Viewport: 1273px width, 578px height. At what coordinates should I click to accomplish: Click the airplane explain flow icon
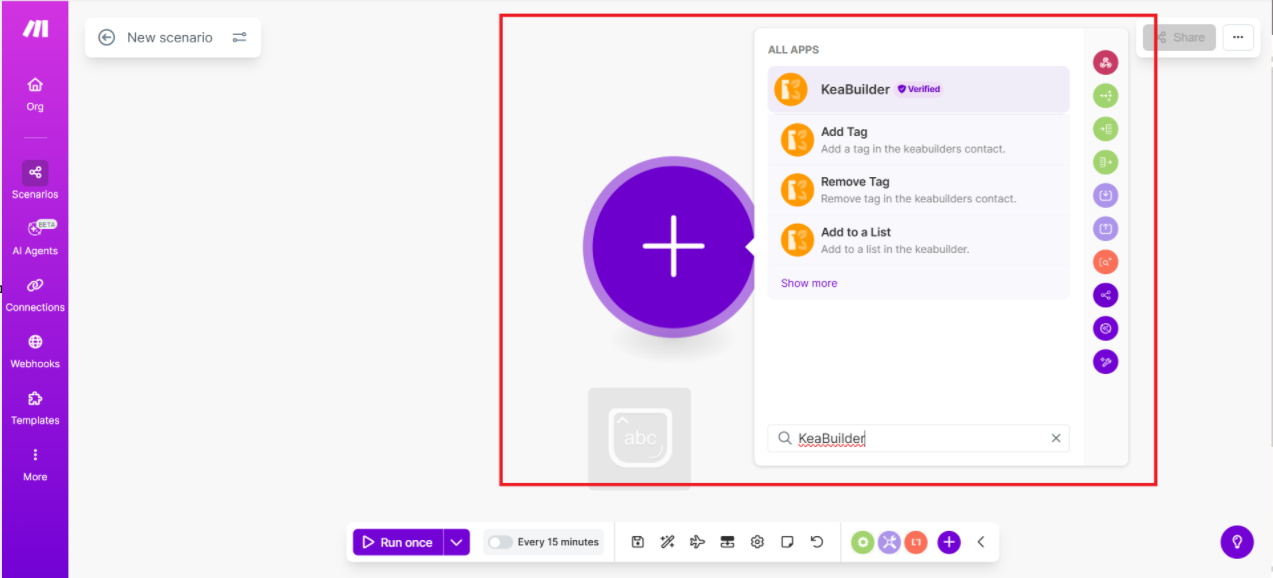697,542
